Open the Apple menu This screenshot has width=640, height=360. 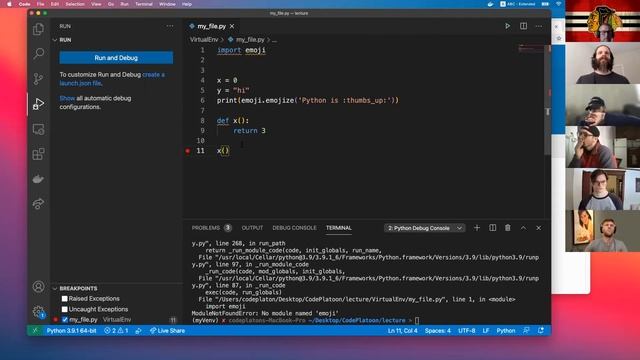pyautogui.click(x=9, y=4)
